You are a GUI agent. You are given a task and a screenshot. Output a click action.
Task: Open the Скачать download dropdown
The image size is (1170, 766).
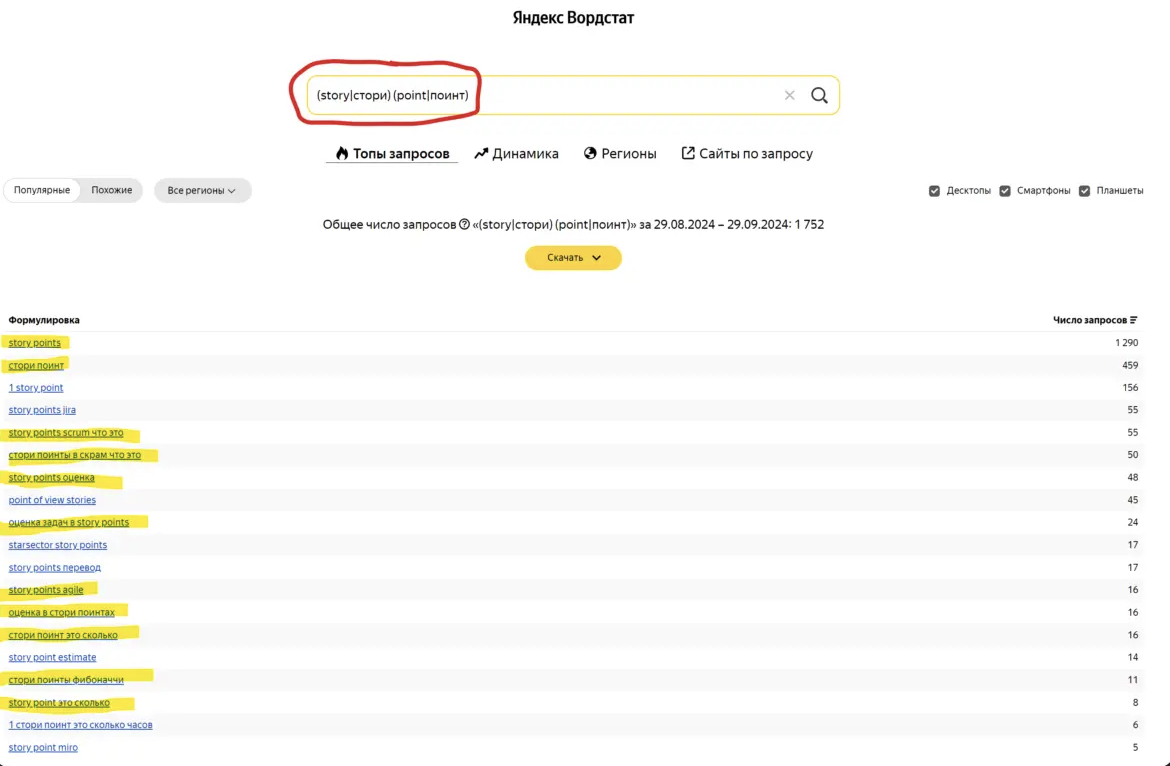573,257
